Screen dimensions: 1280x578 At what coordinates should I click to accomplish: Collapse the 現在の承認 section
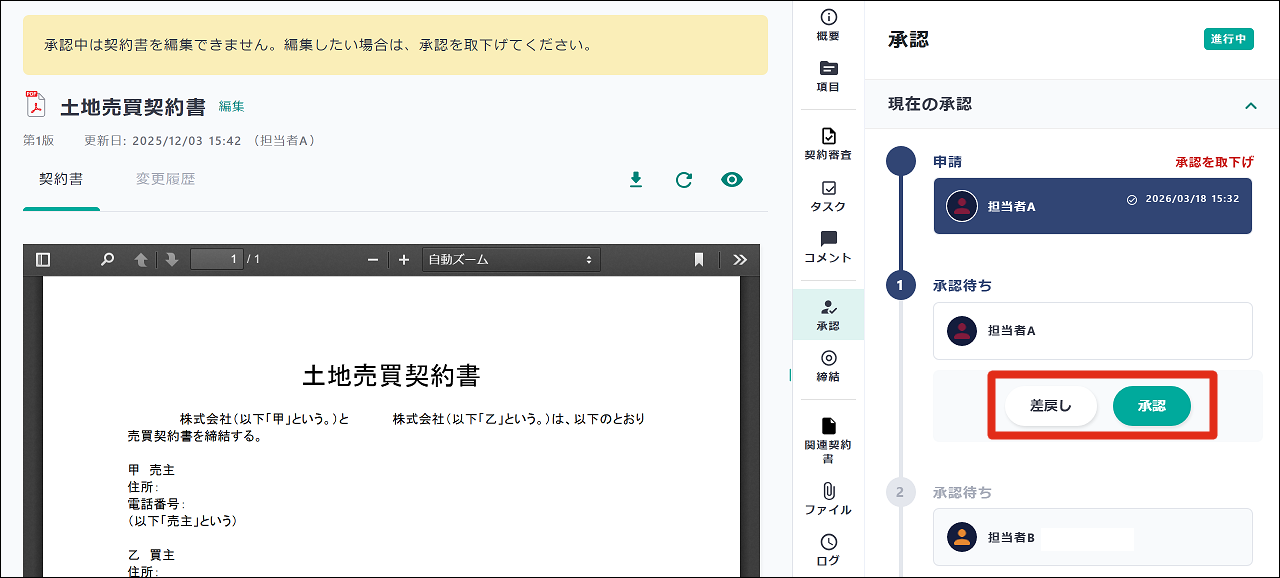coord(1250,105)
